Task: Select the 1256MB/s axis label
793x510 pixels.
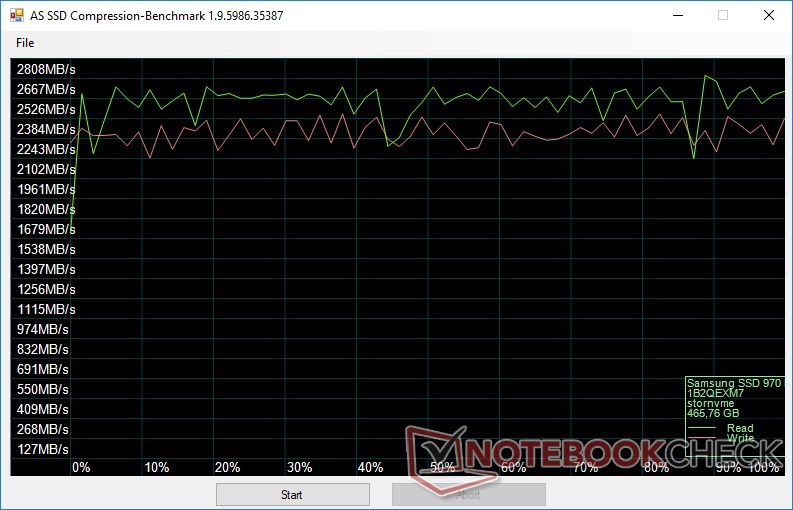Action: click(x=46, y=289)
